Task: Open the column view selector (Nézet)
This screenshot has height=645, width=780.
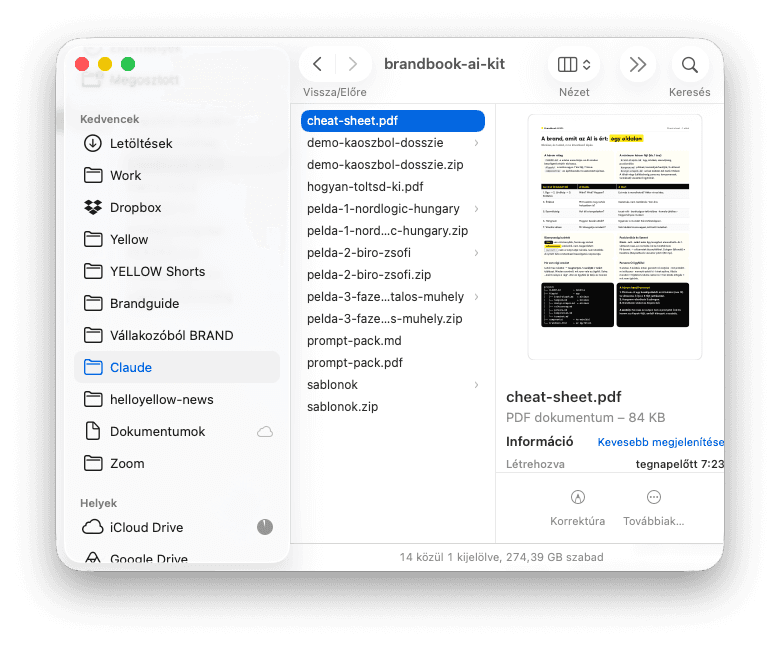Action: [574, 65]
